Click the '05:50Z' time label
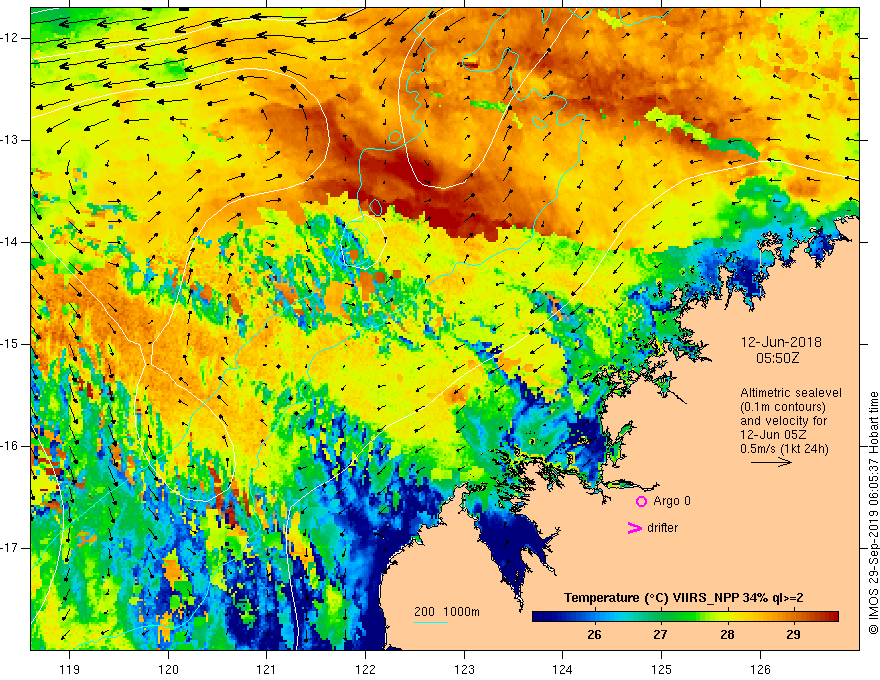Viewport: 880px width, 680px height. [777, 358]
